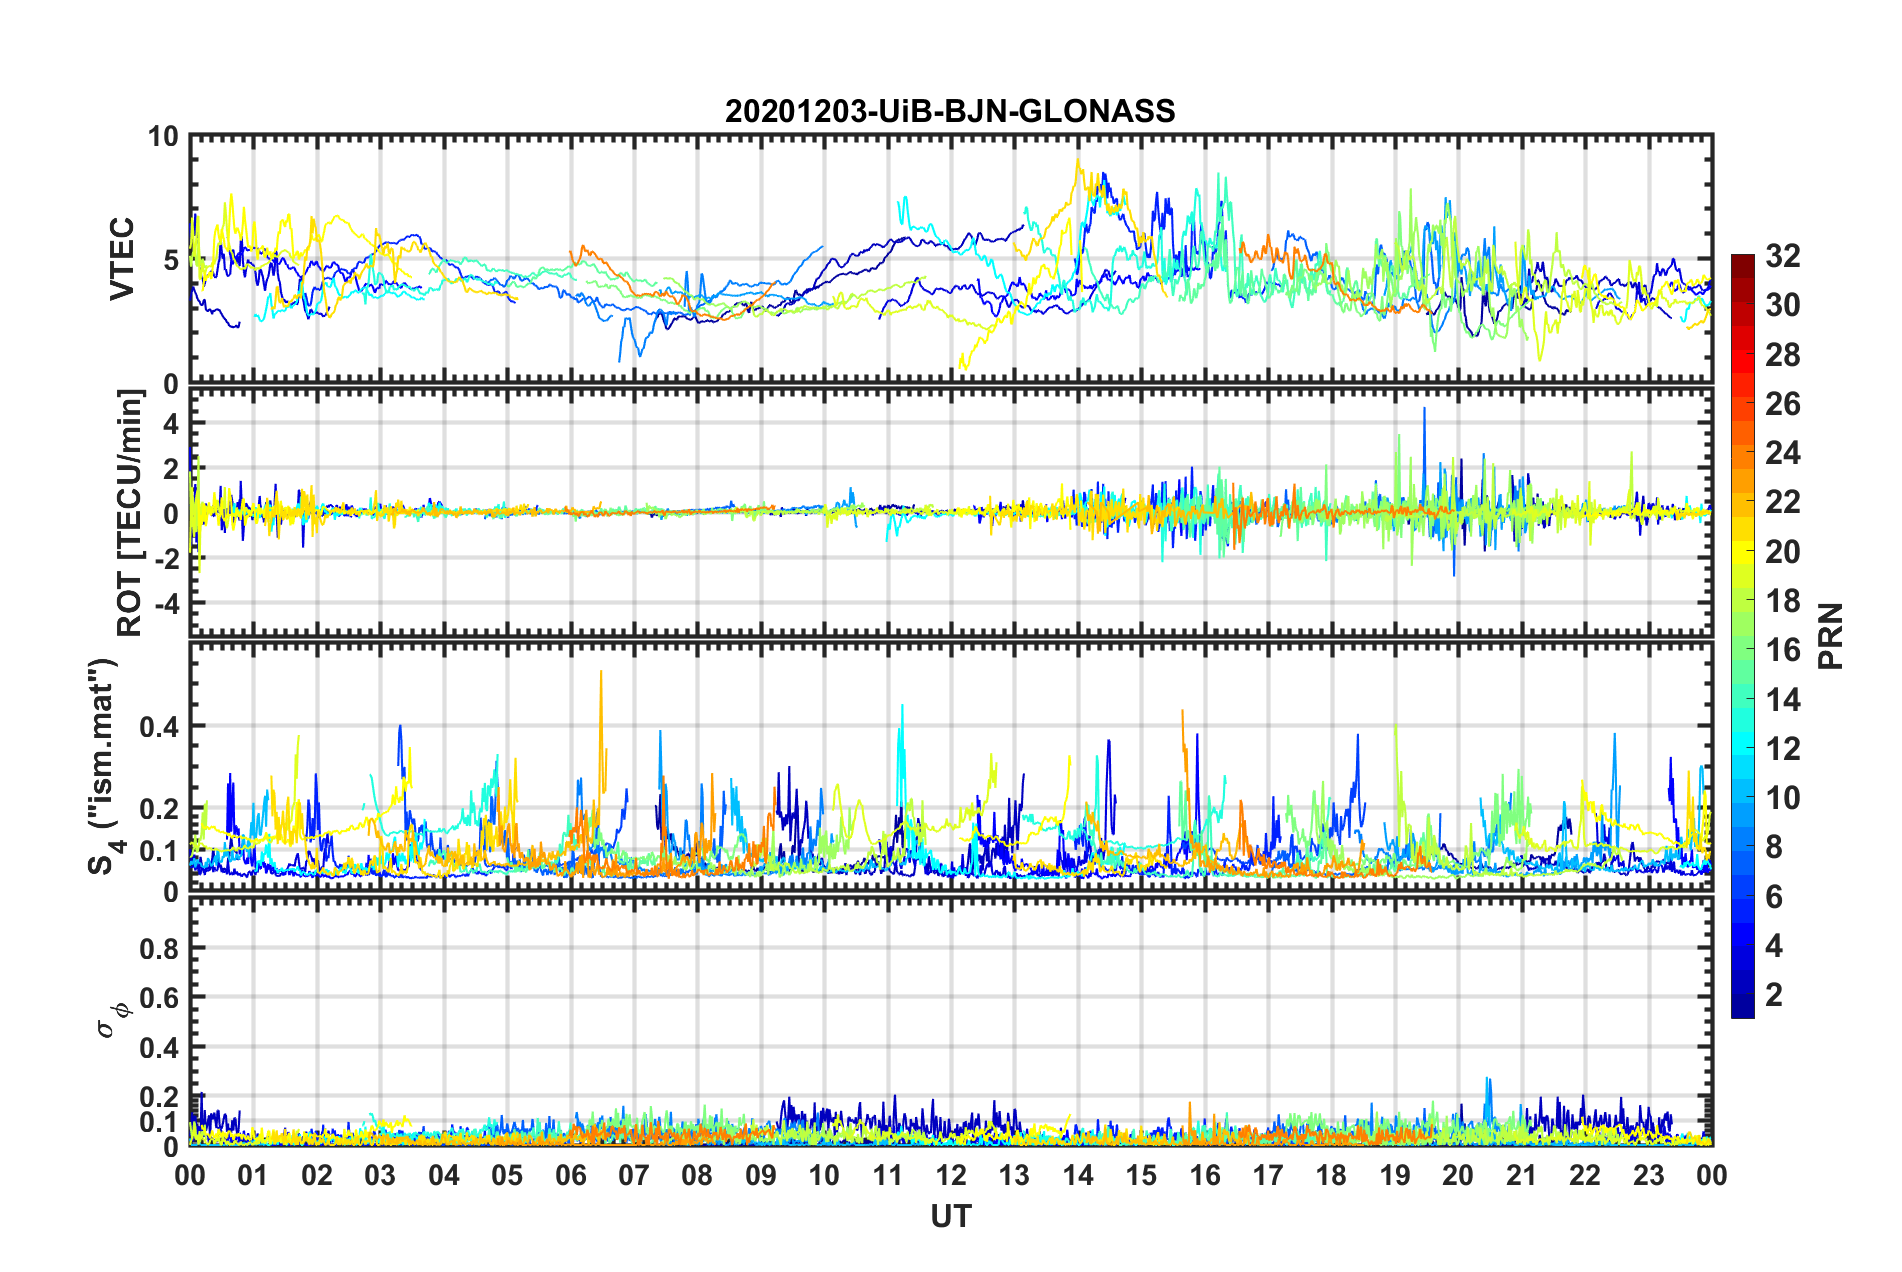Click VTEC axis tick label 5
1902x1272 pixels.
pyautogui.click(x=171, y=260)
